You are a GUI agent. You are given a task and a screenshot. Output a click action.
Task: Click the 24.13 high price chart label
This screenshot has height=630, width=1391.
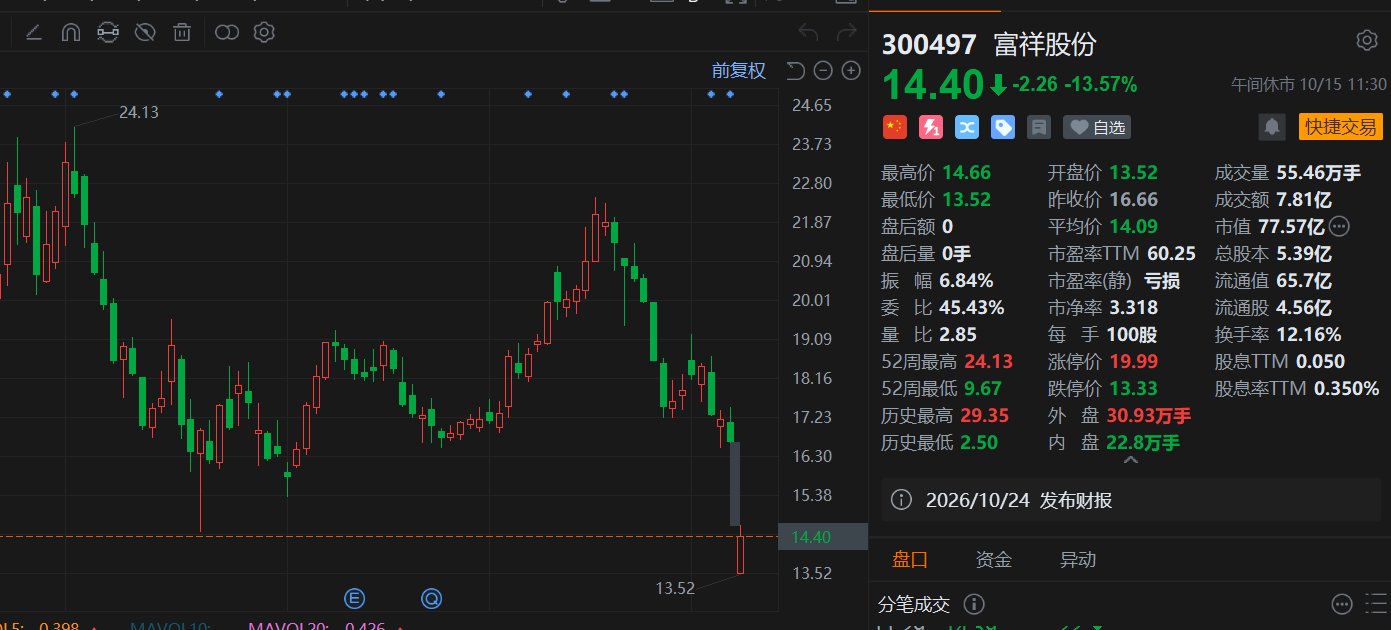click(139, 112)
